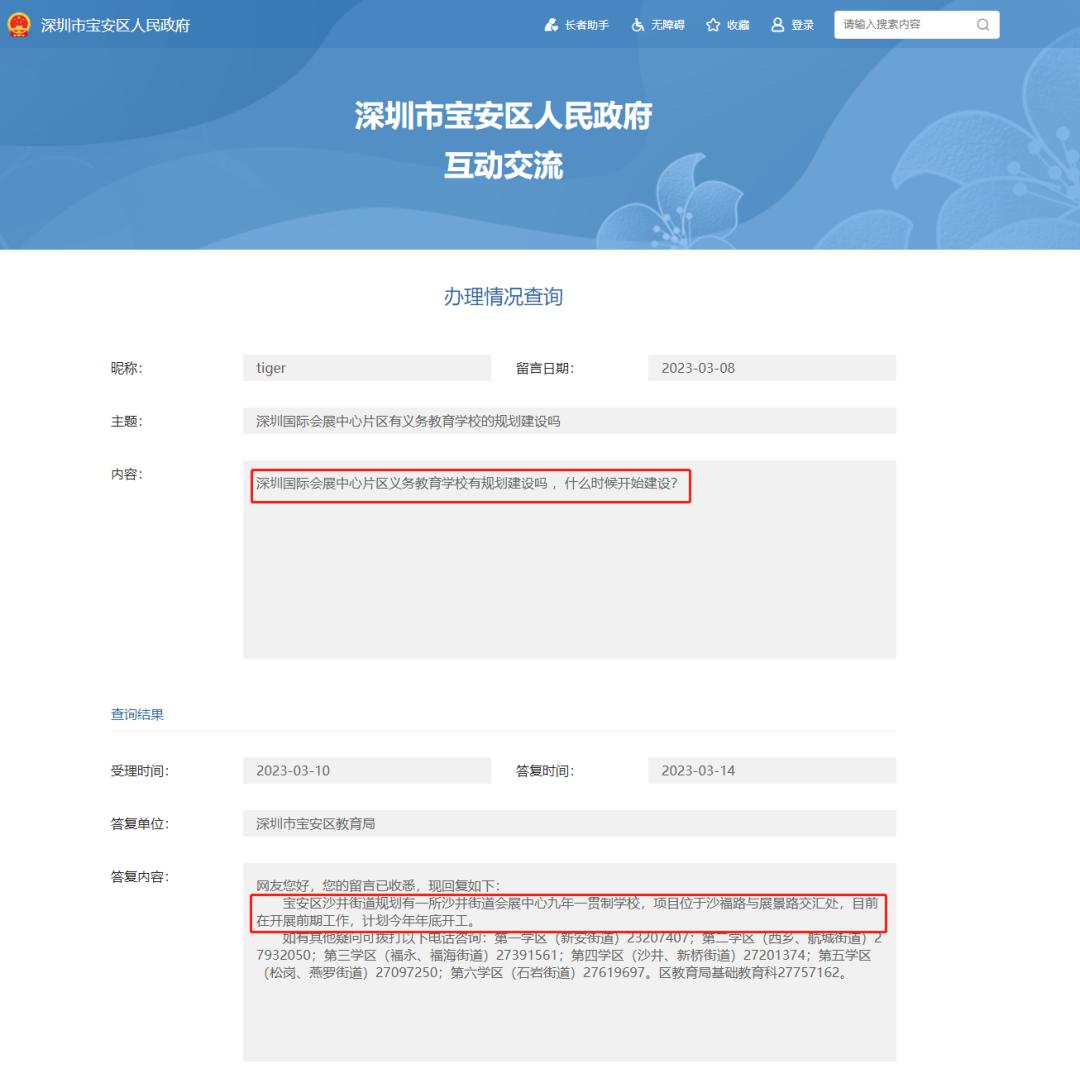1080x1078 pixels.
Task: Select the 答复单位 field showing 深圳市宝安区教育局
Action: [x=568, y=822]
